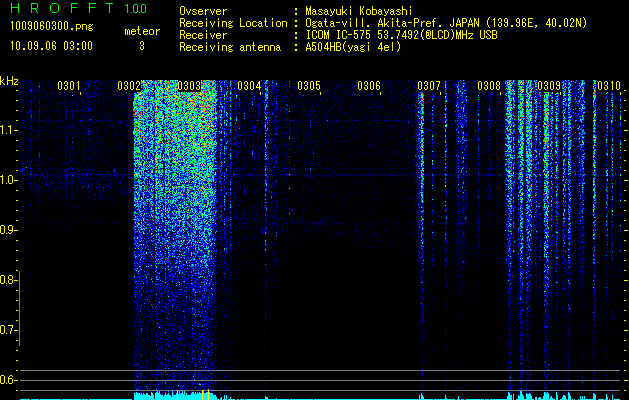Click the date stamp 10.09.06 03:00

pos(51,46)
